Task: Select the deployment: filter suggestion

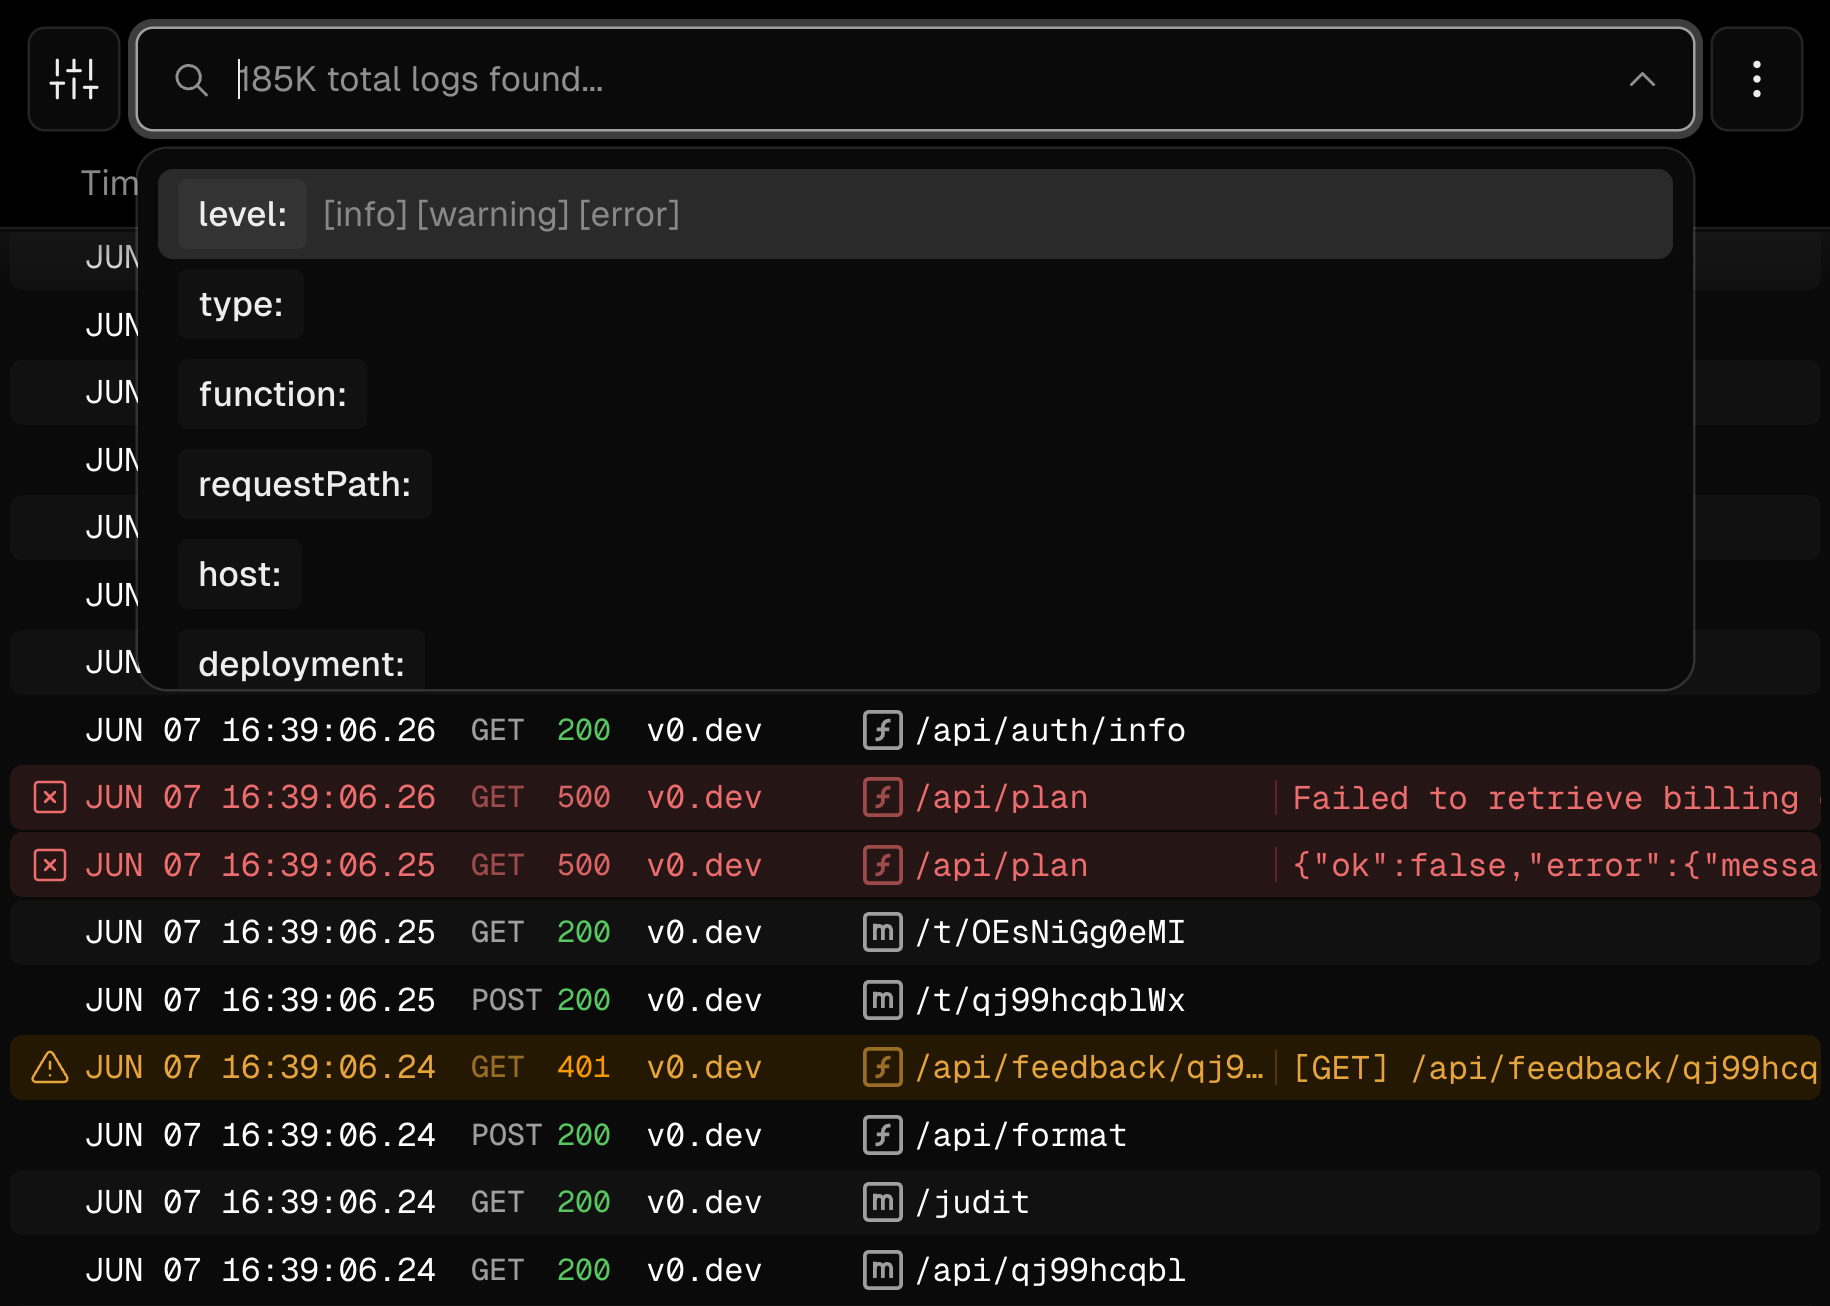Action: coord(301,663)
